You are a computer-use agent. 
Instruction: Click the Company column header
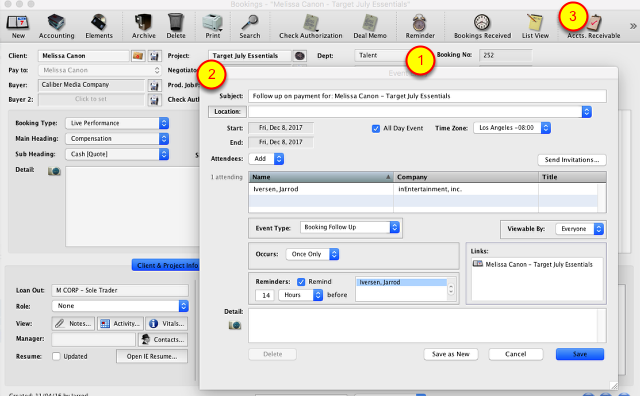tap(466, 177)
